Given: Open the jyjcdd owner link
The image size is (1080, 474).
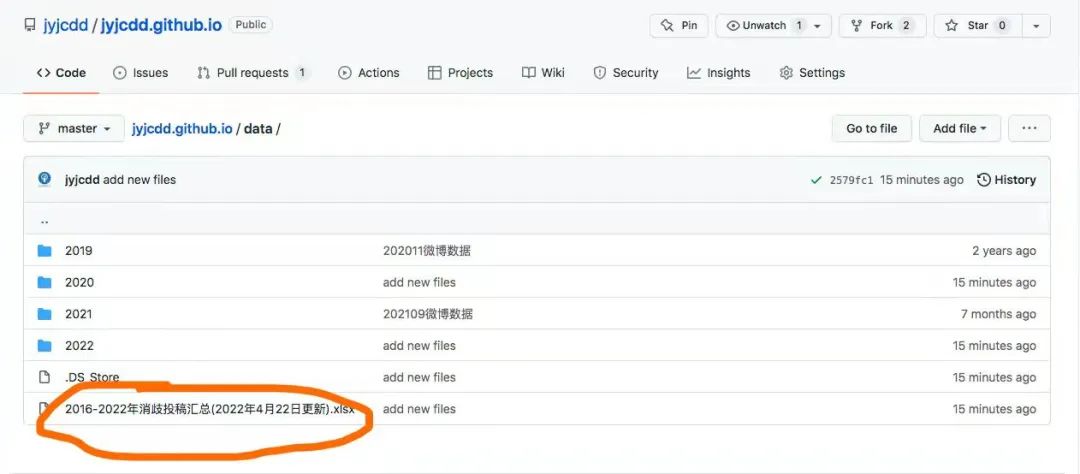Looking at the screenshot, I should (x=65, y=25).
